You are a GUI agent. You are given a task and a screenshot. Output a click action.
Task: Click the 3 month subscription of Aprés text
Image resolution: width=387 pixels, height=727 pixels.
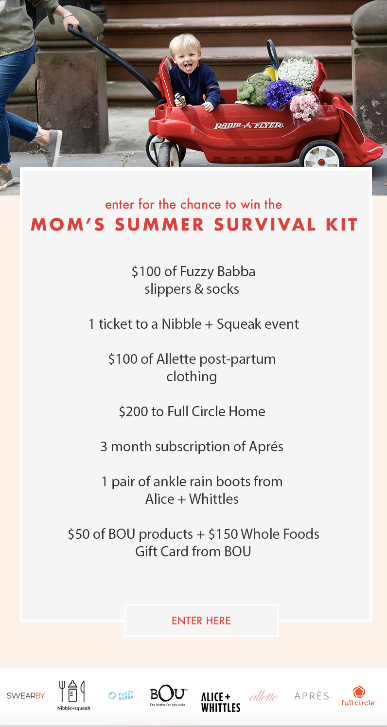pyautogui.click(x=192, y=446)
